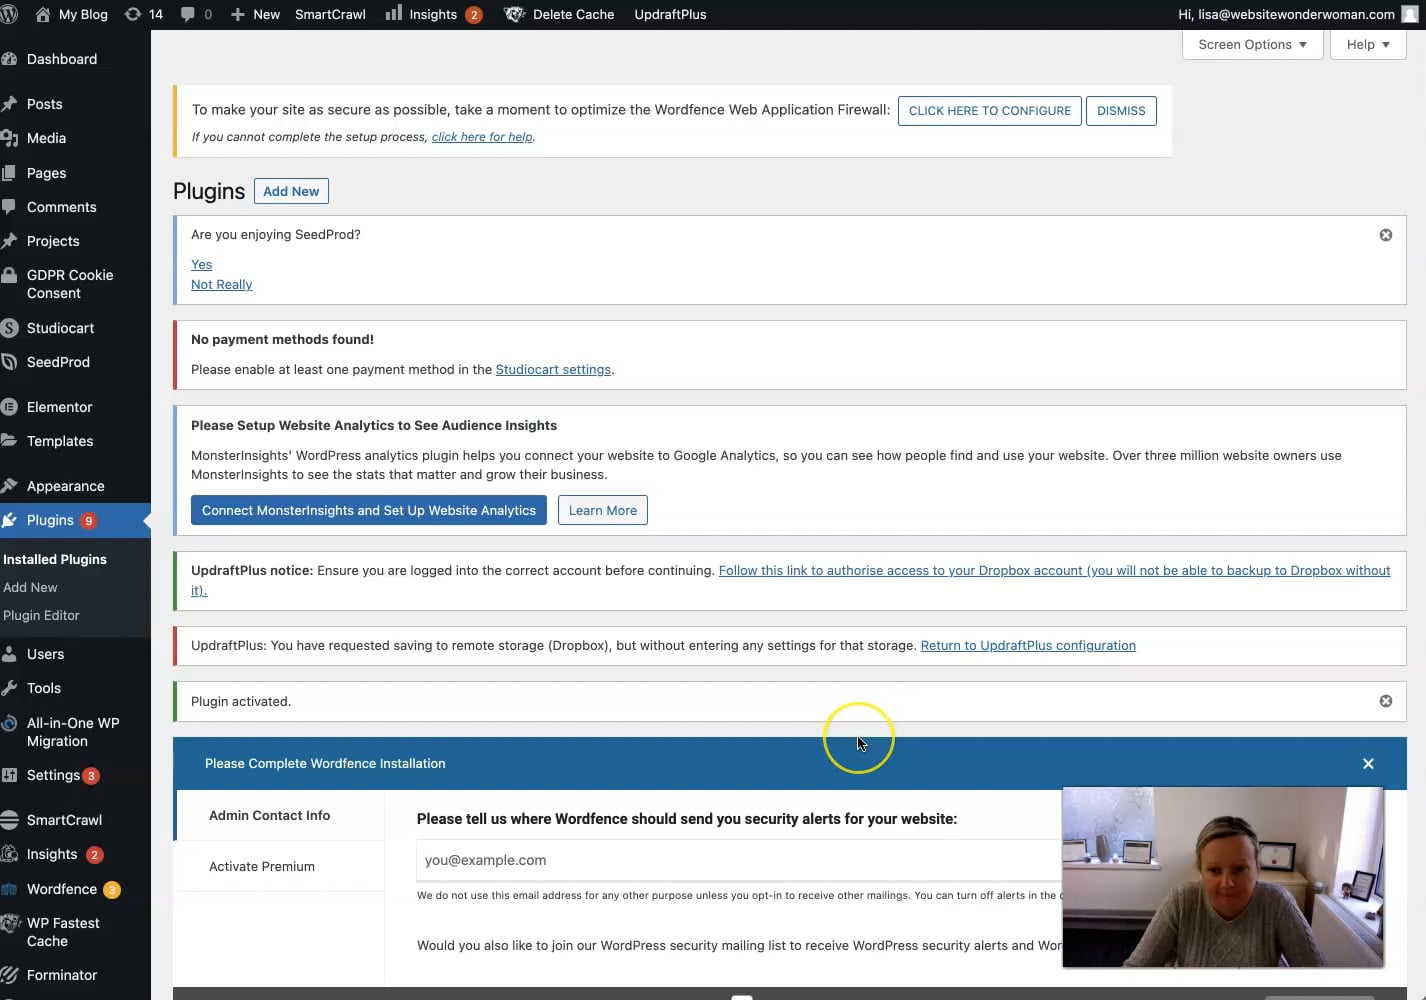This screenshot has width=1426, height=1000.
Task: Open the user account menu at top right
Action: pyautogui.click(x=1297, y=15)
